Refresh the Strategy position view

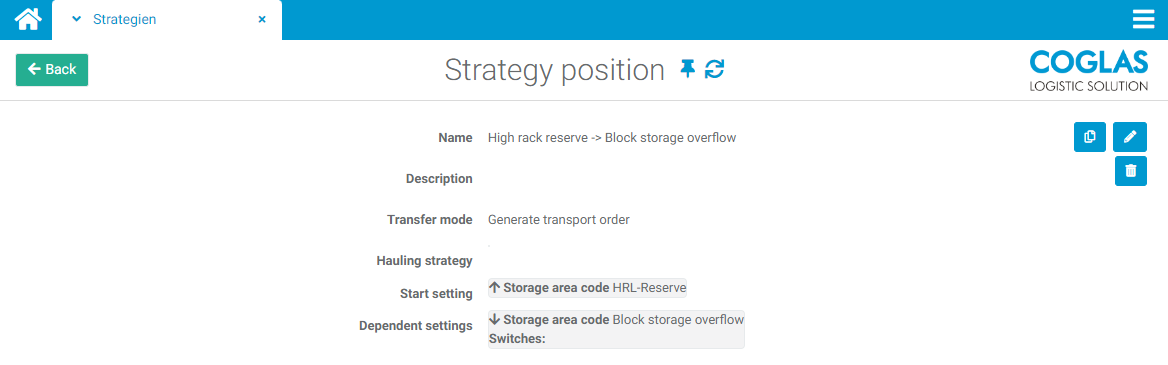coord(714,70)
